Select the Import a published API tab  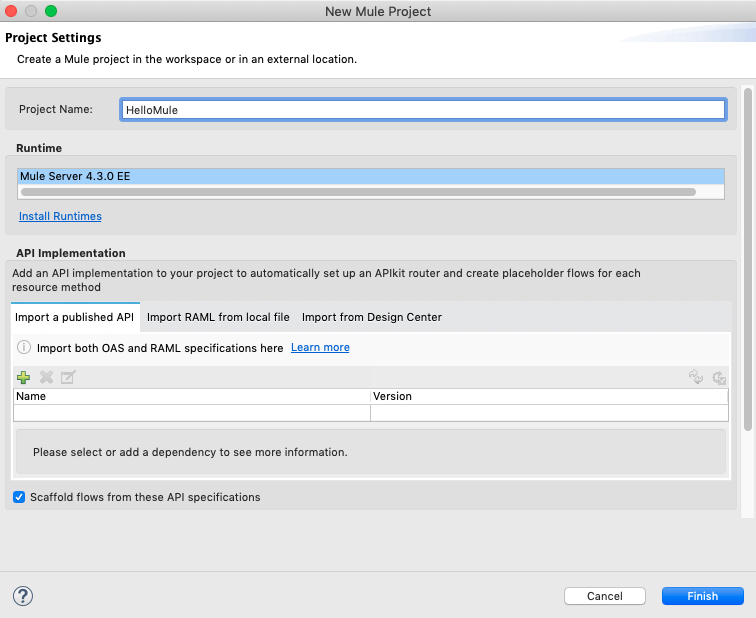74,317
